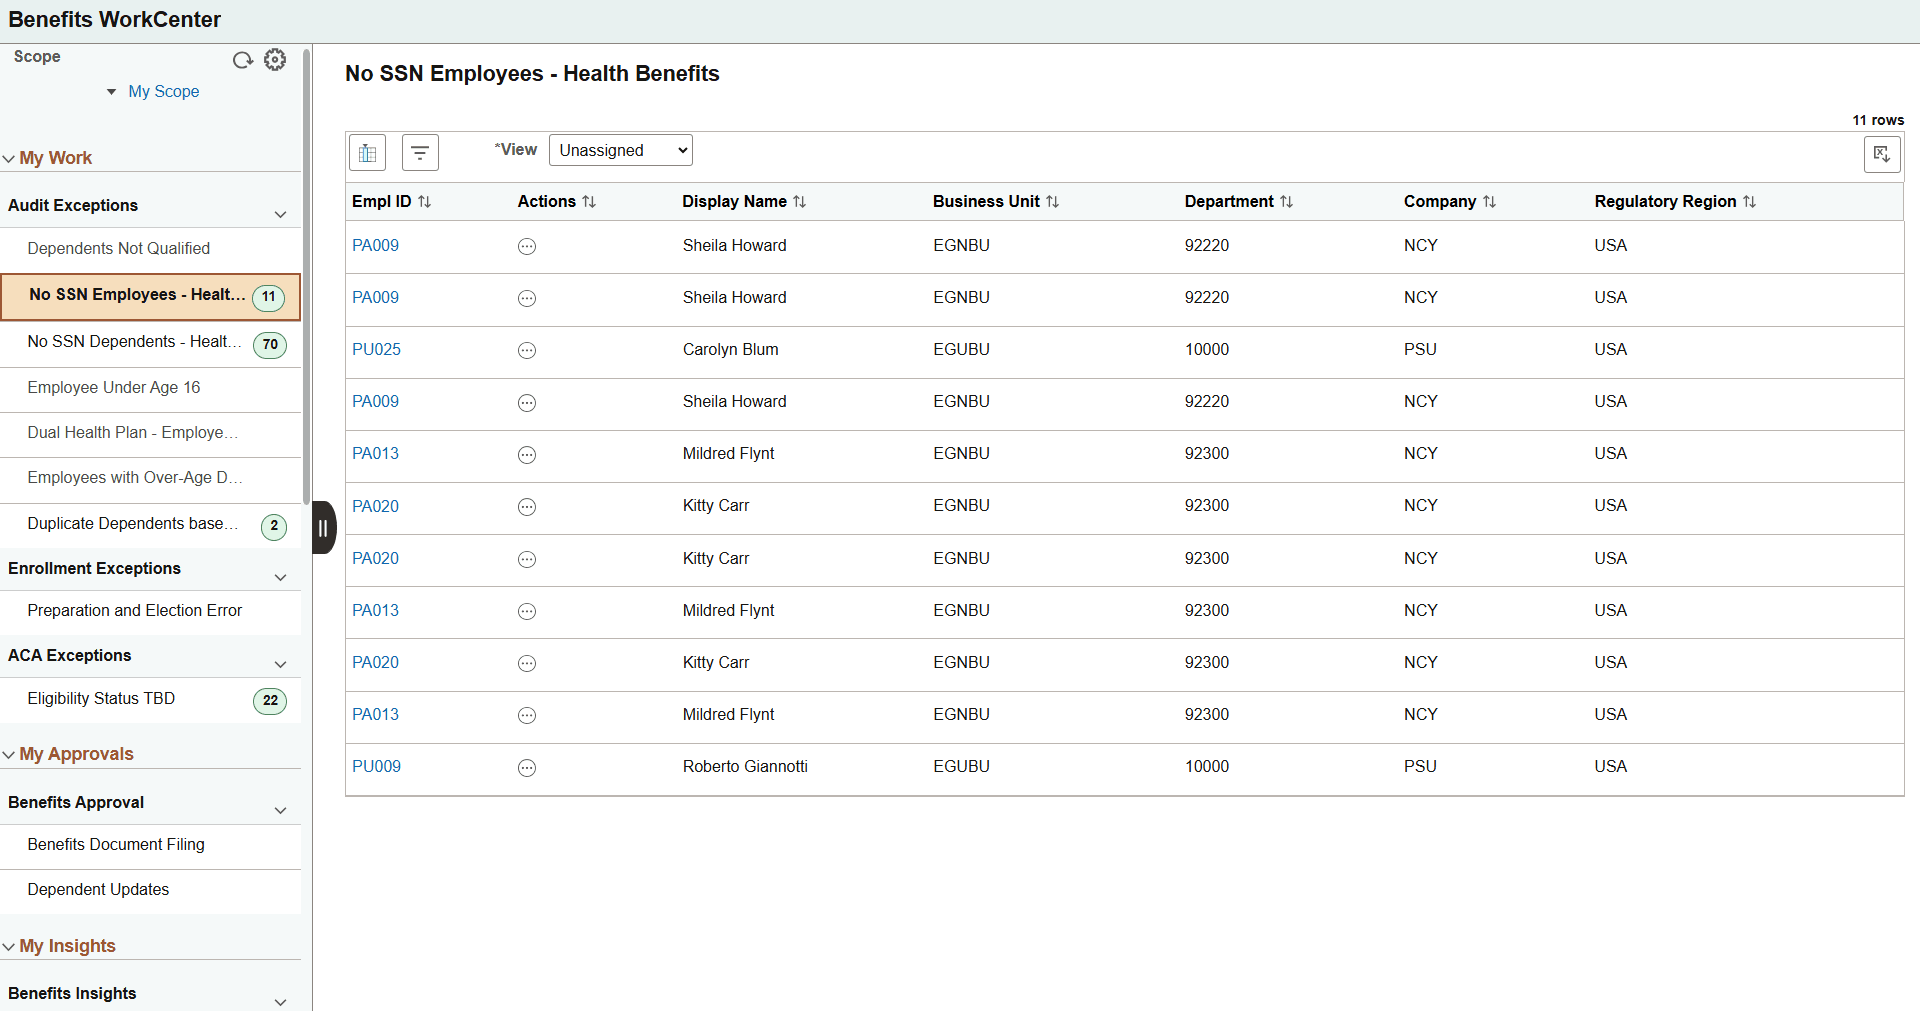The image size is (1920, 1011).
Task: Select Eligibility Status TBD under ACA Exceptions
Action: [101, 698]
